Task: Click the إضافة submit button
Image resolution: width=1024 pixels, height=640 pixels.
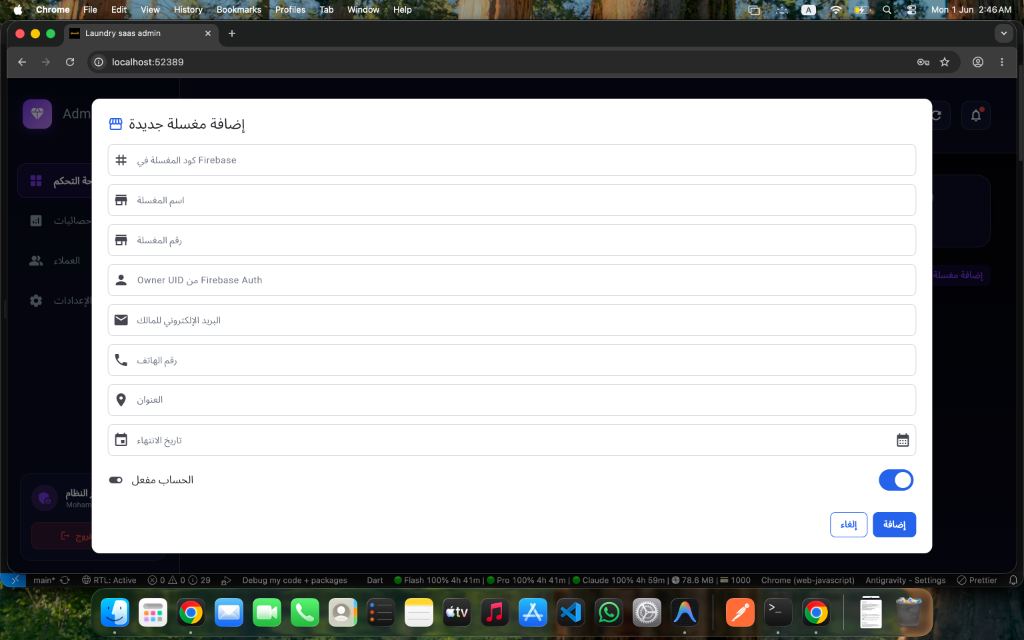Action: 894,524
